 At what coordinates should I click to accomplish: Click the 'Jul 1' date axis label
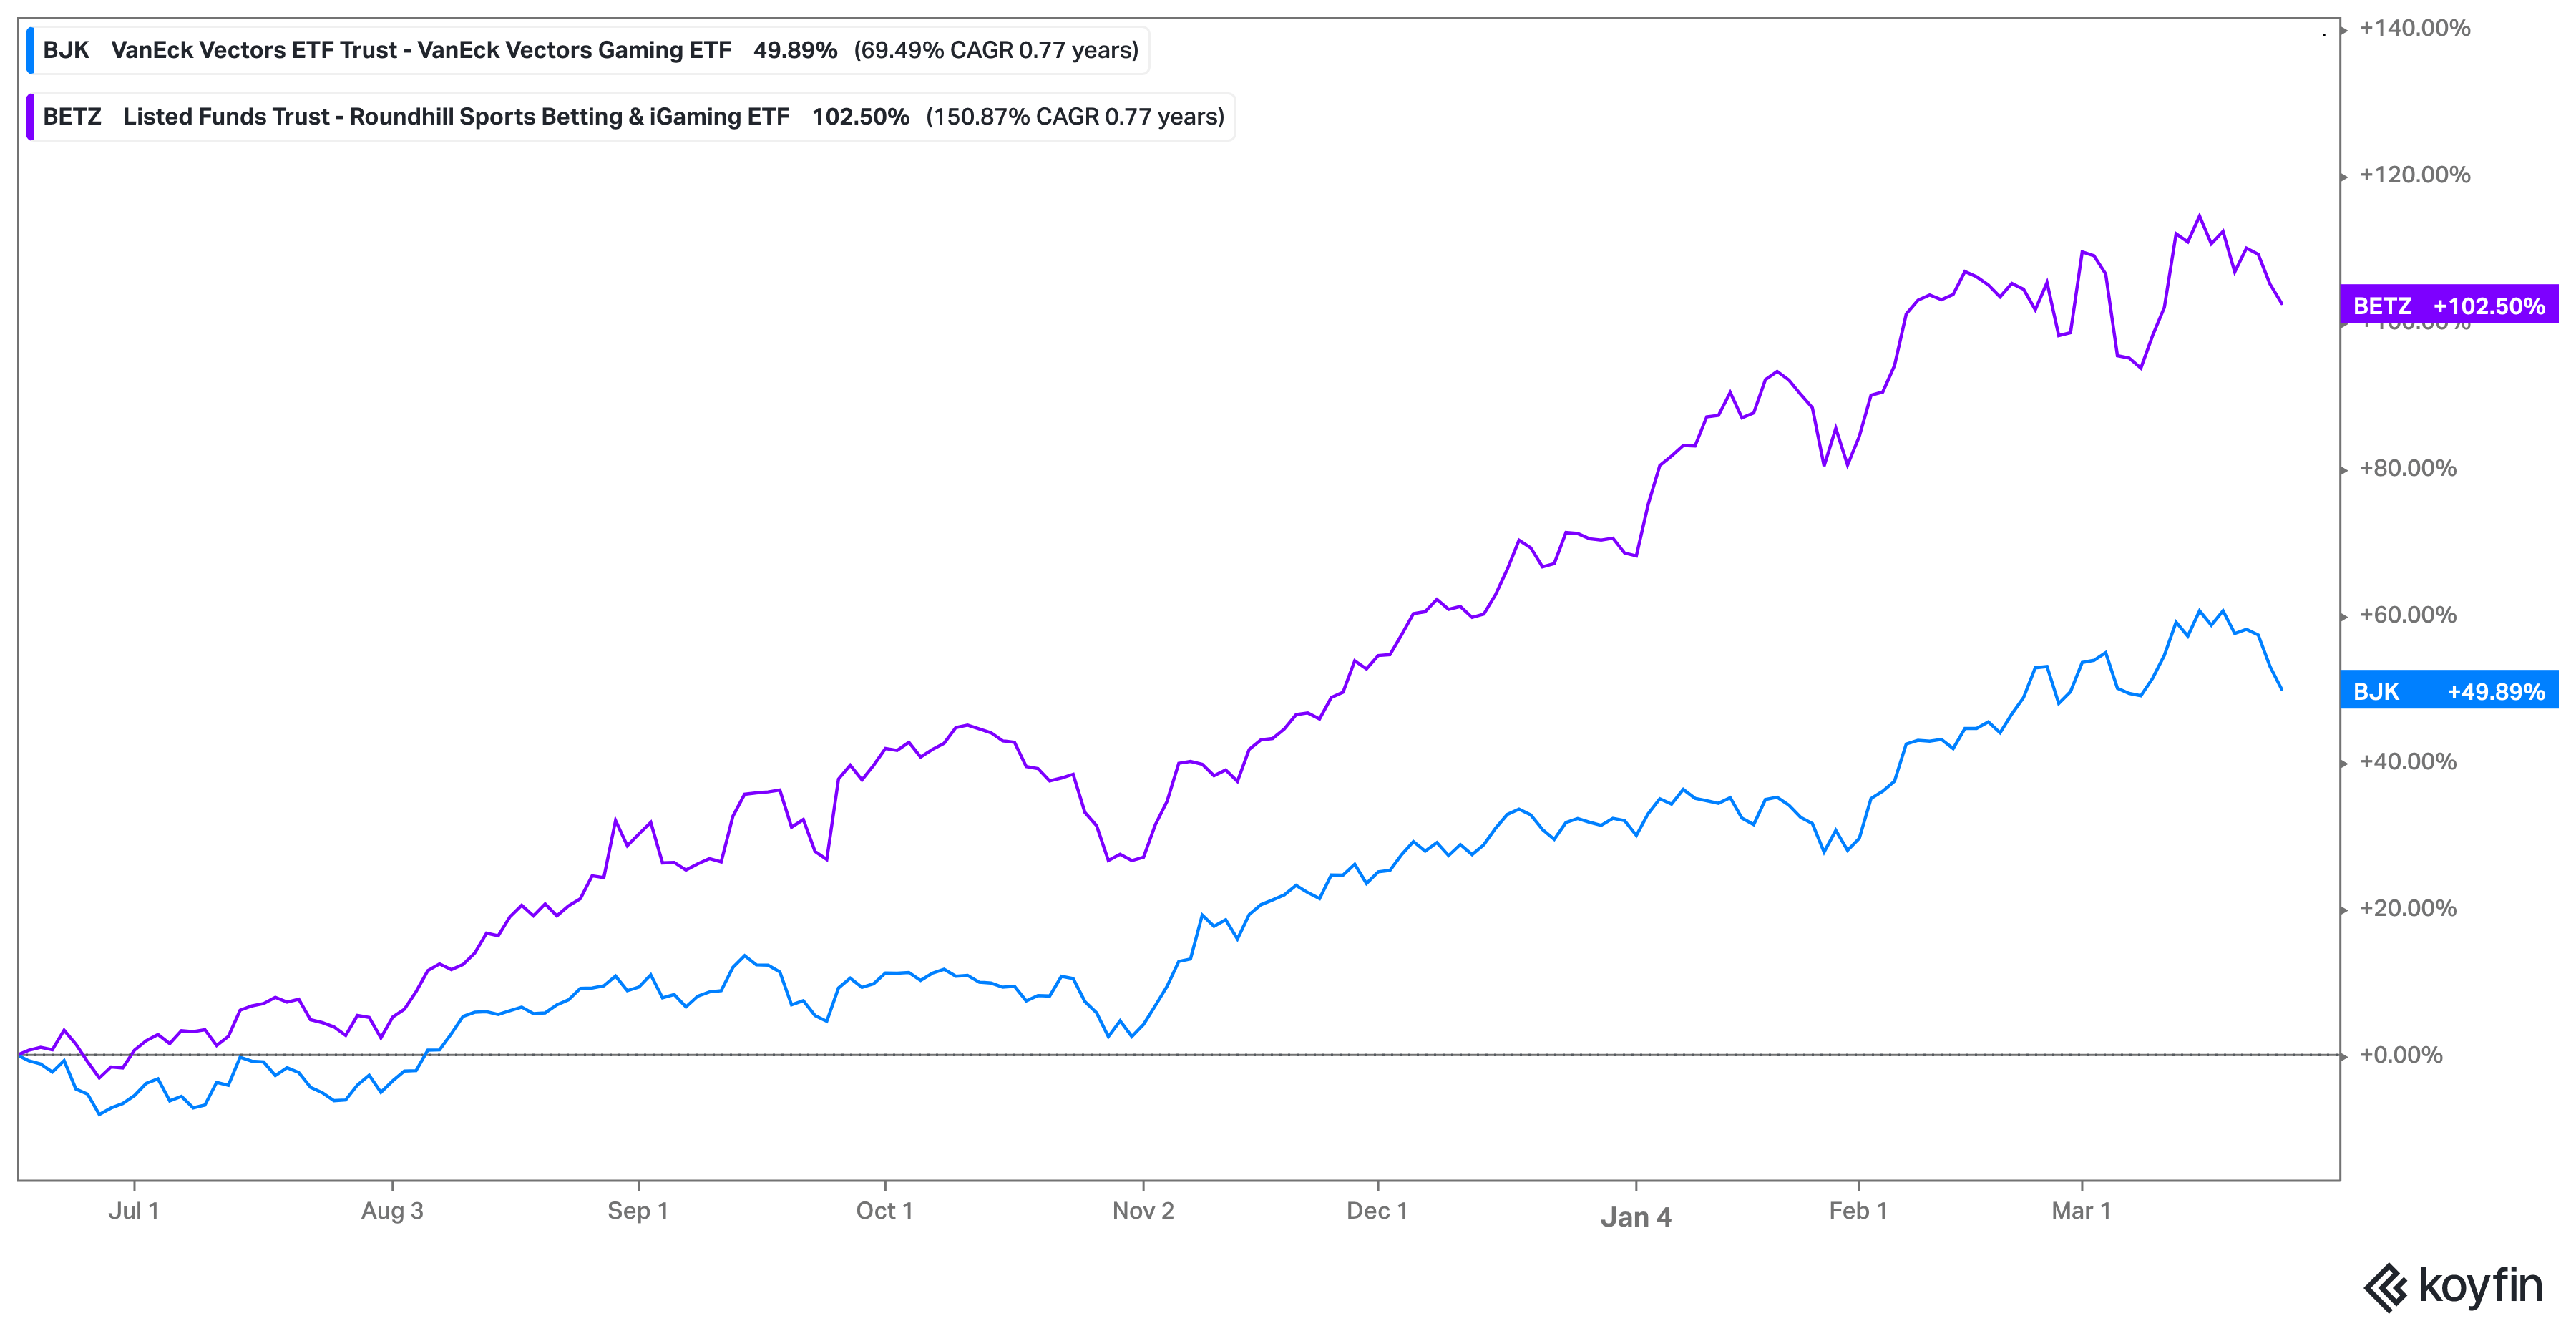coord(133,1211)
